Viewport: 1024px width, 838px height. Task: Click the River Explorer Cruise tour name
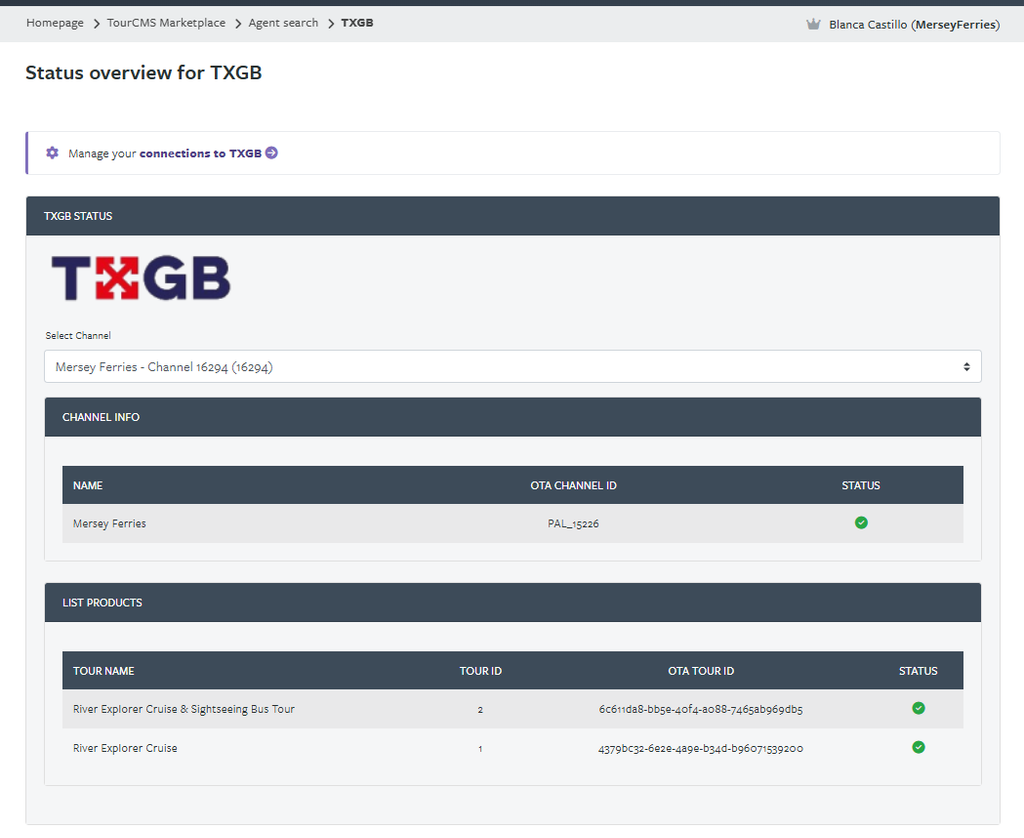click(125, 749)
